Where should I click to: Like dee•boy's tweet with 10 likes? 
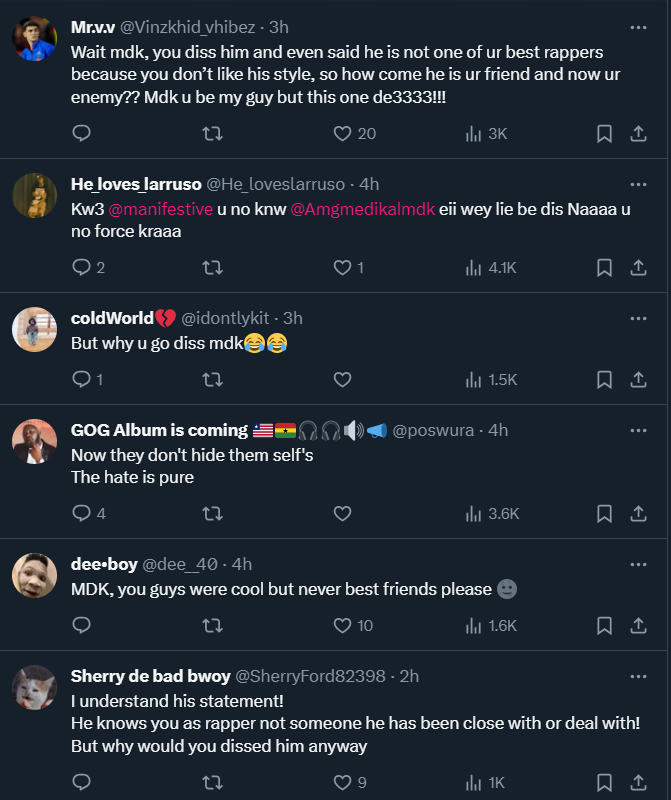tap(342, 625)
